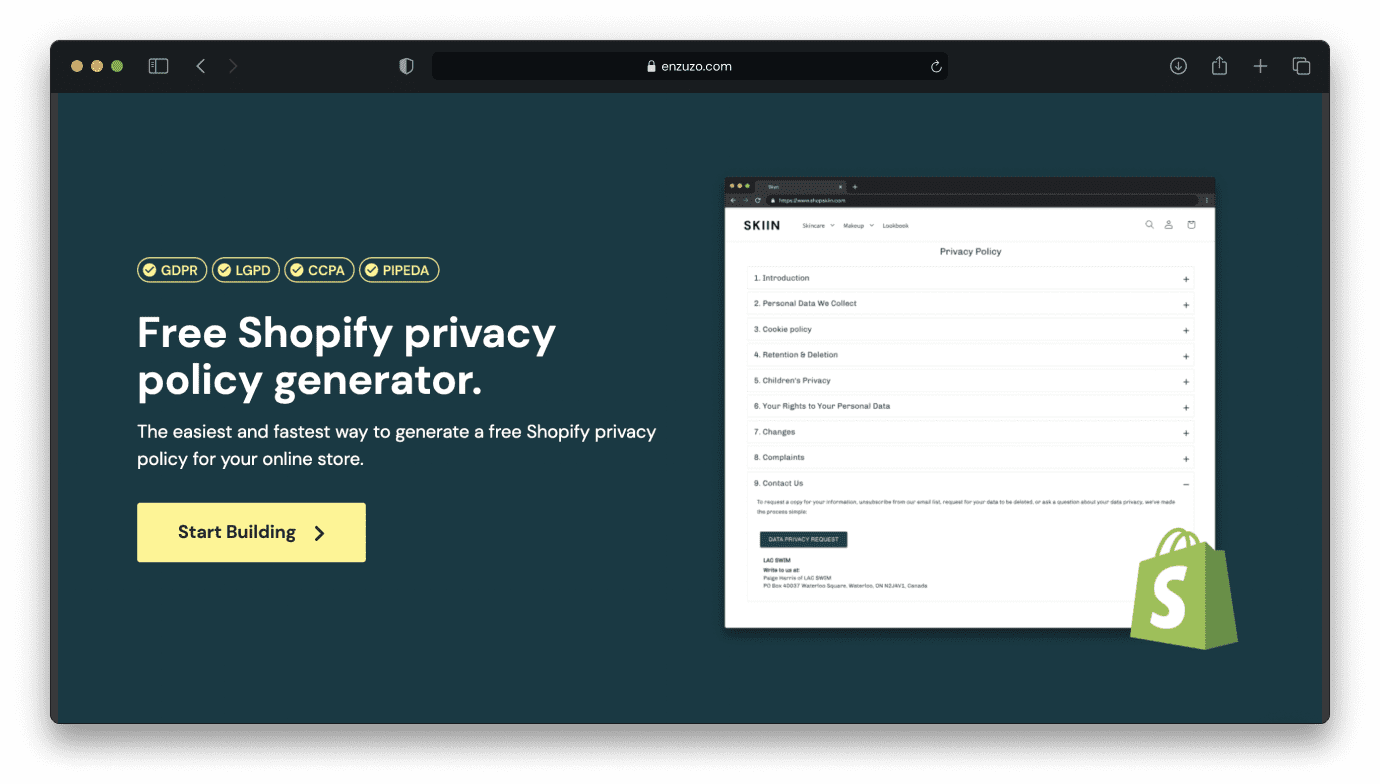The width and height of the screenshot is (1380, 784).
Task: Expand the 1. Introduction section
Action: pos(970,279)
